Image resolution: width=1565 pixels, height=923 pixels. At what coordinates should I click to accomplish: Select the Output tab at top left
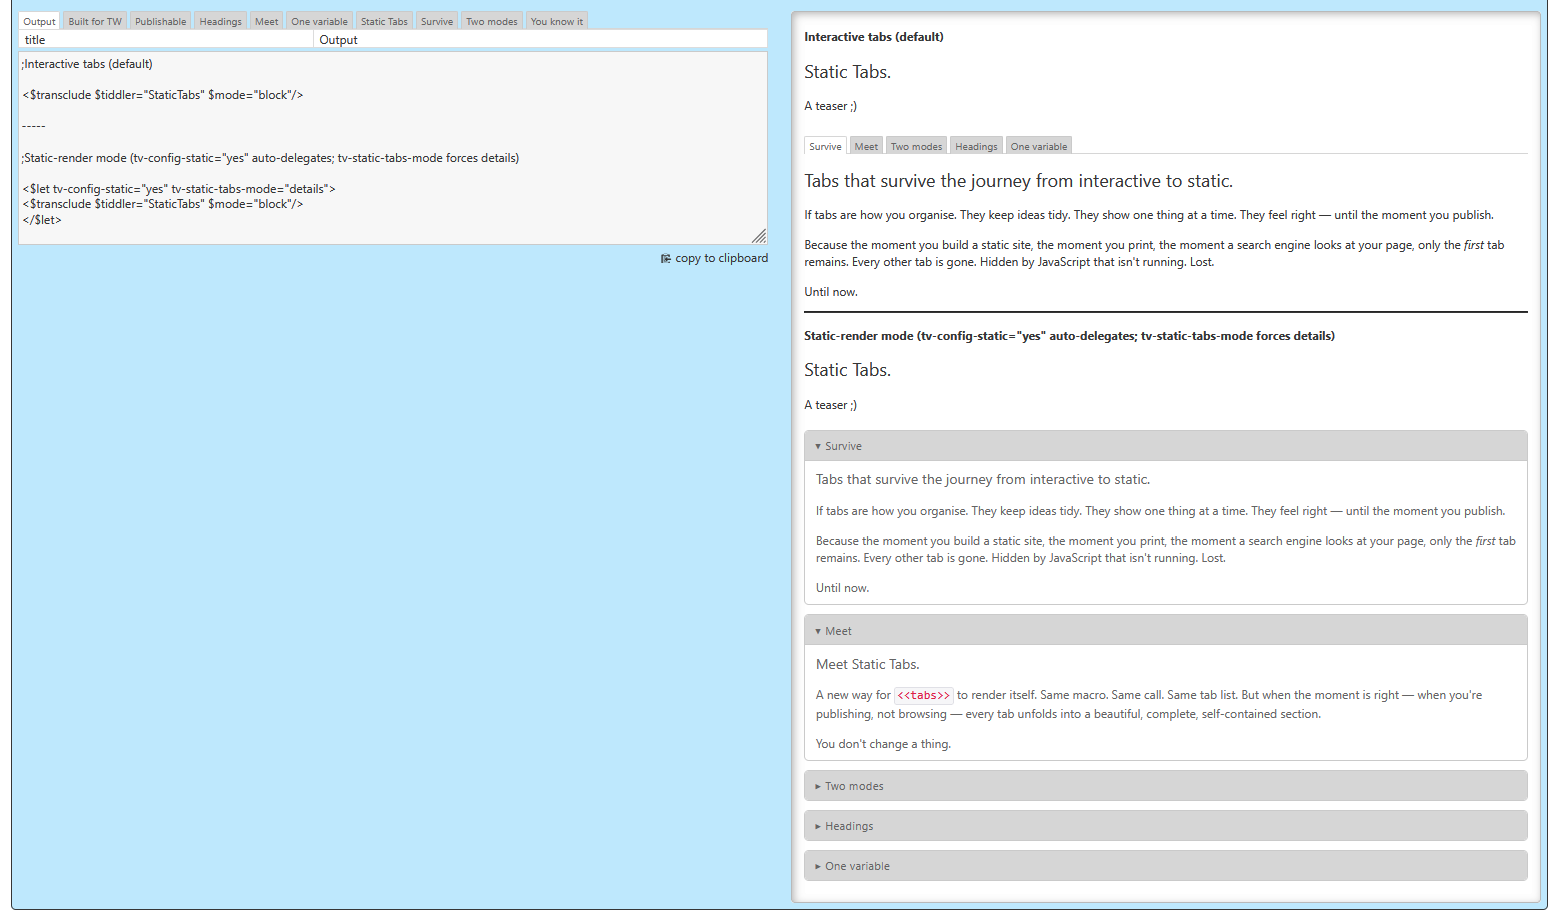click(40, 21)
